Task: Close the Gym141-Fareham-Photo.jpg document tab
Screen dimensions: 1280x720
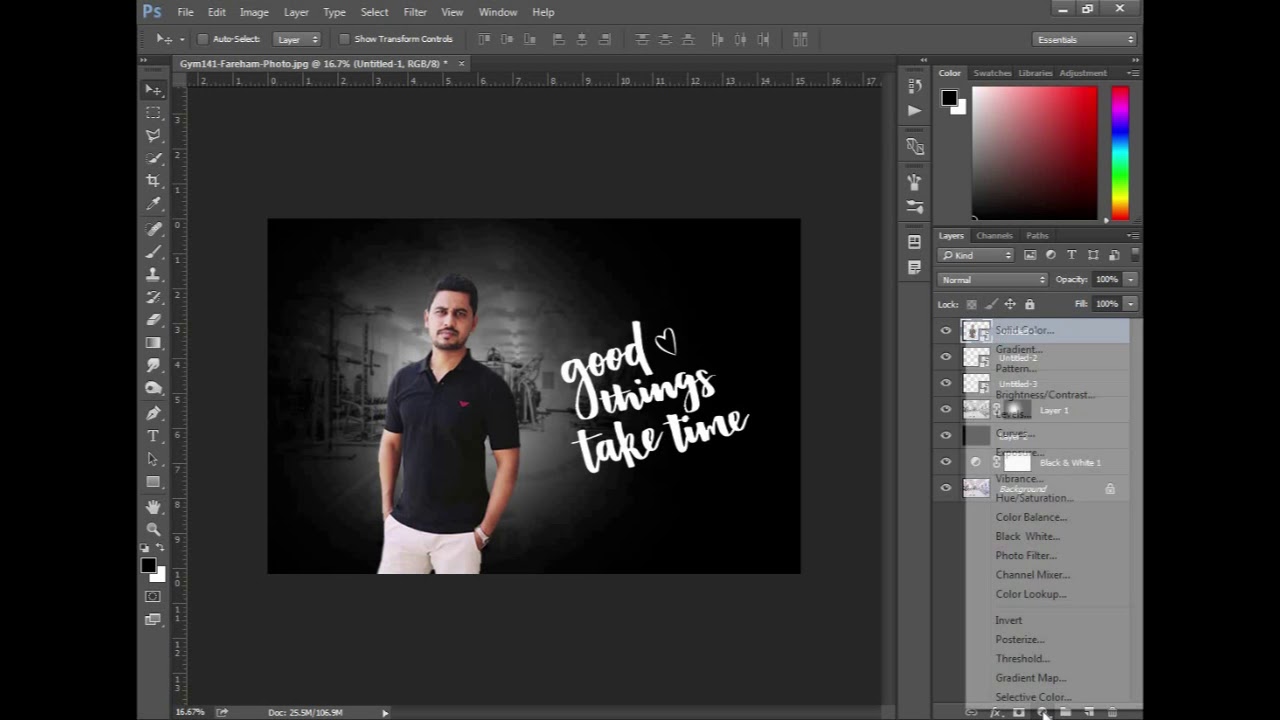Action: point(461,64)
